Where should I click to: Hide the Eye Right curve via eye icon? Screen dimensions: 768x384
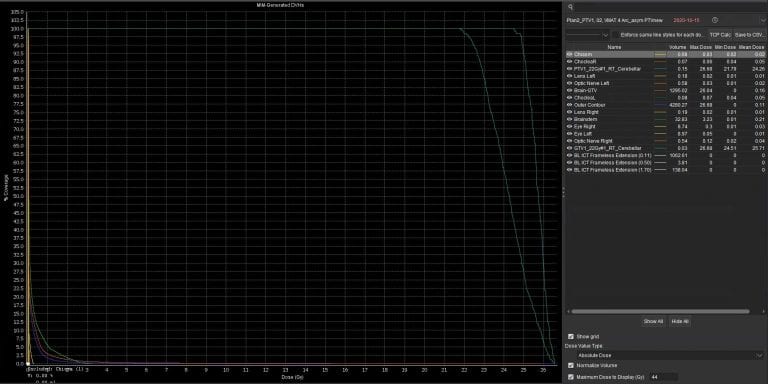(570, 126)
